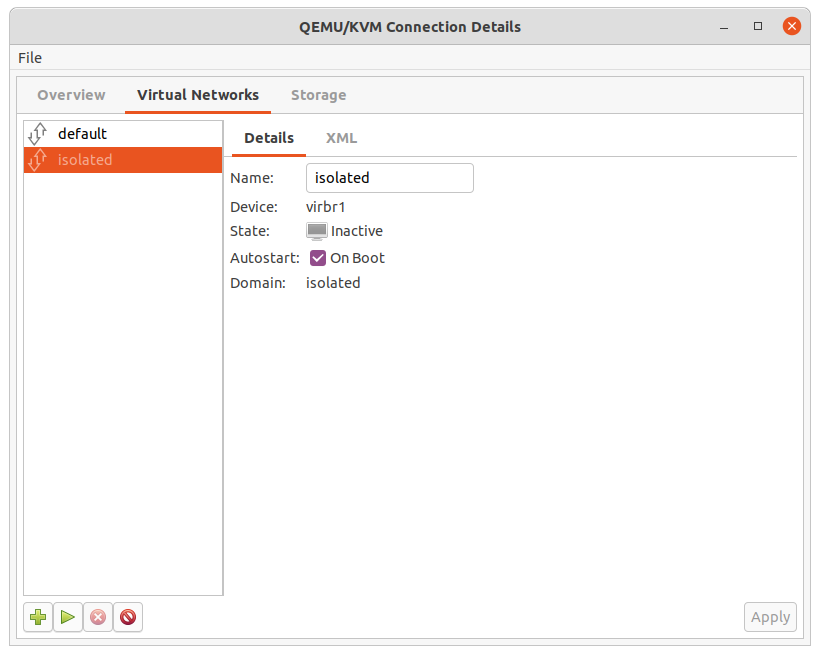The width and height of the screenshot is (820, 655).
Task: Minimize the Connection Details window
Action: point(724,27)
